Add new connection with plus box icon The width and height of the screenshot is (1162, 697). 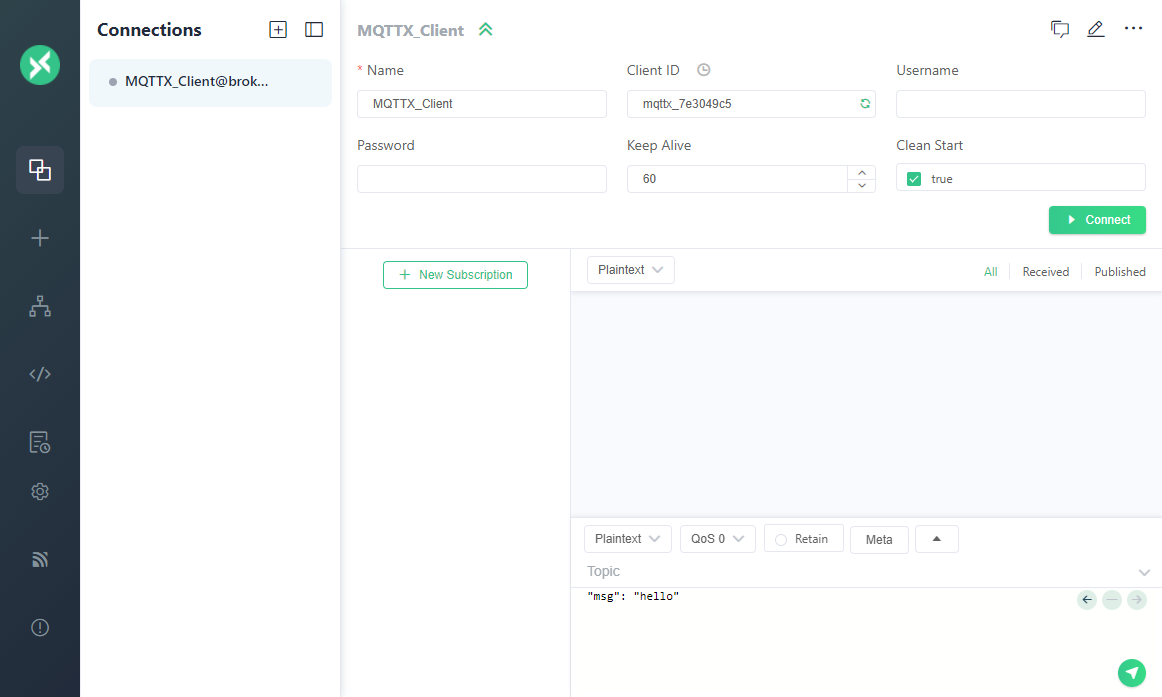[x=278, y=30]
